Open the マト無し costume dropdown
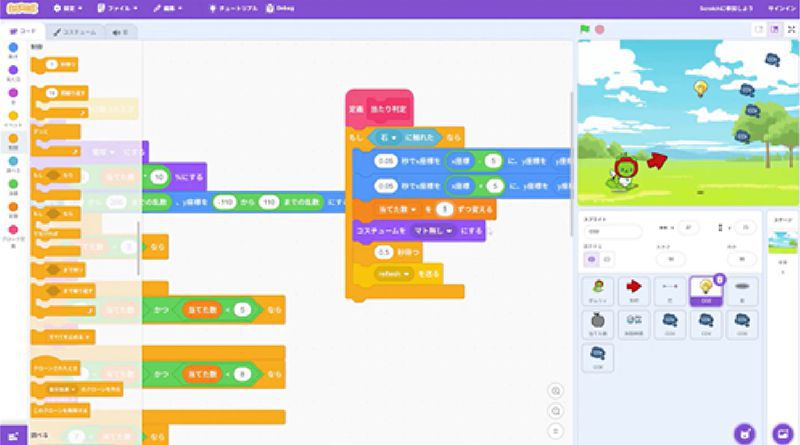800x445 pixels. 433,231
